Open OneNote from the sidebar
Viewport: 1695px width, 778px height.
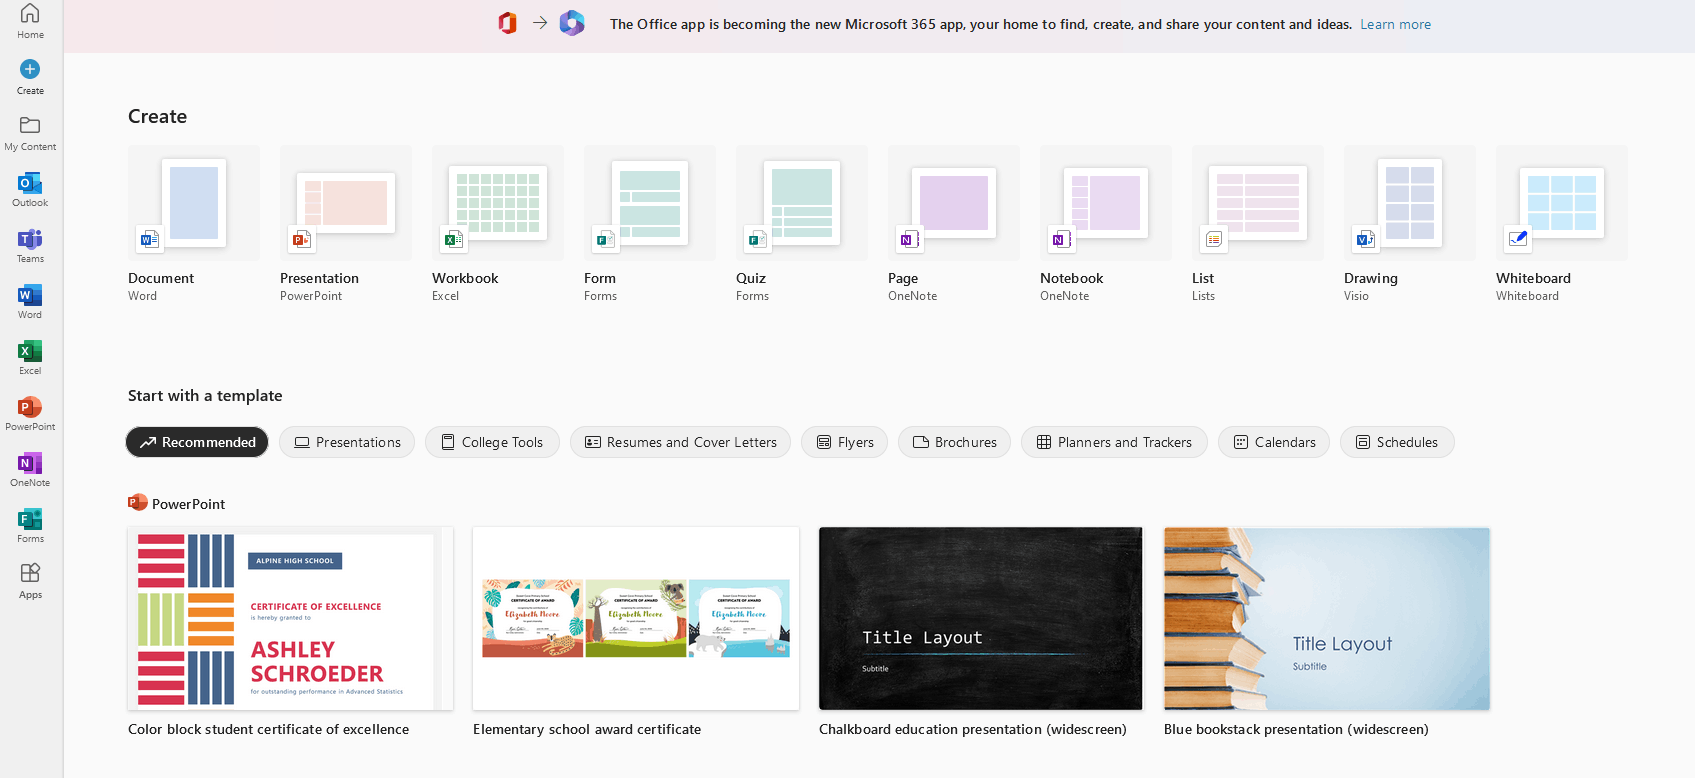[30, 469]
